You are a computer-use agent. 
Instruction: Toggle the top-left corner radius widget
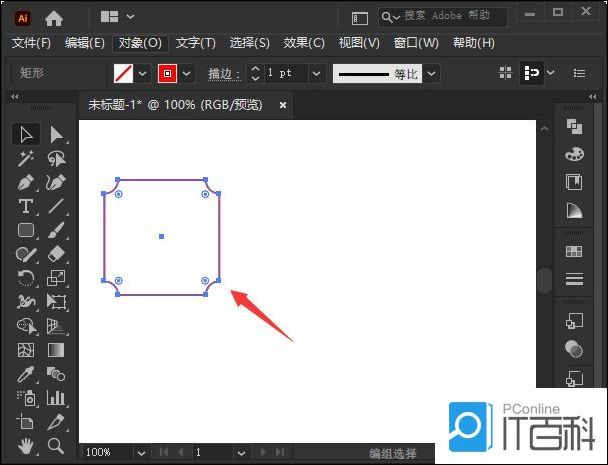click(119, 194)
